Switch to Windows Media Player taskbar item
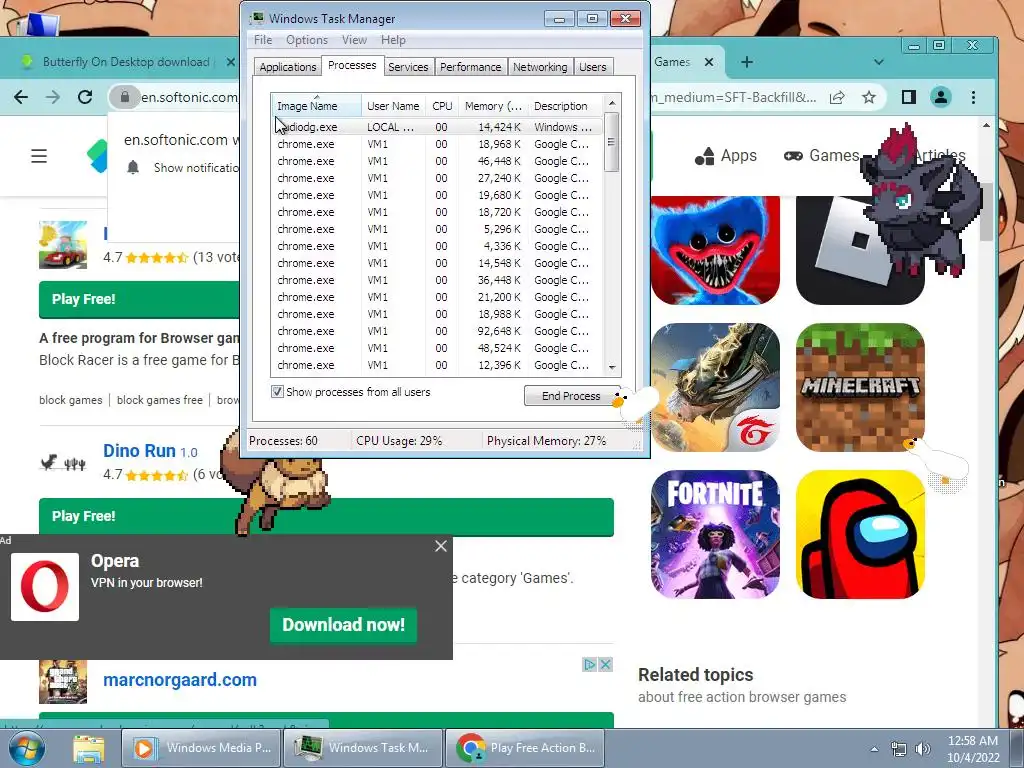This screenshot has height=768, width=1024. tap(201, 748)
